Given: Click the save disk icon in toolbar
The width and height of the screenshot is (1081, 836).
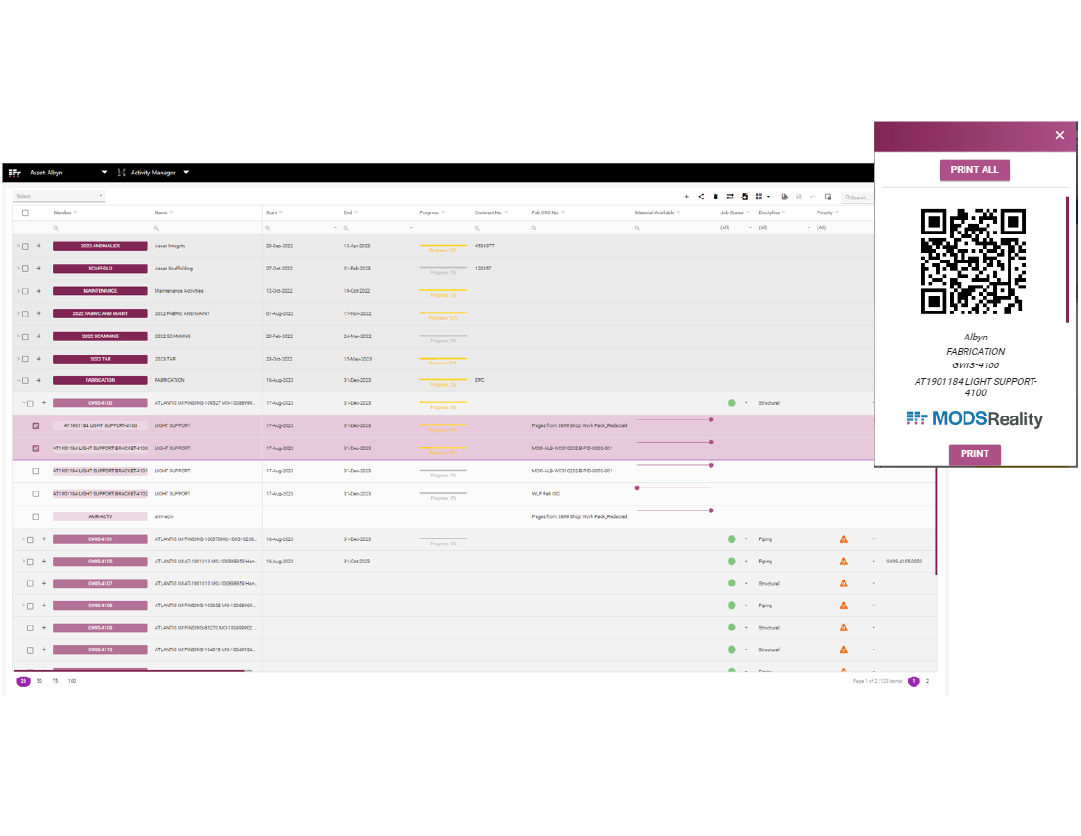Looking at the screenshot, I should (x=799, y=196).
